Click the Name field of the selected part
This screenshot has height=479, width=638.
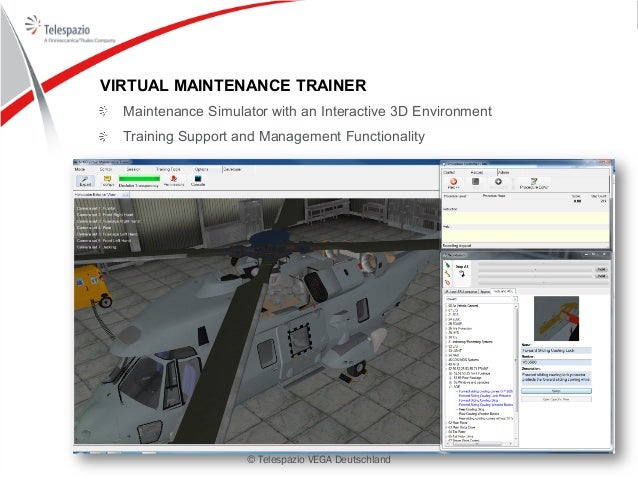(x=556, y=350)
